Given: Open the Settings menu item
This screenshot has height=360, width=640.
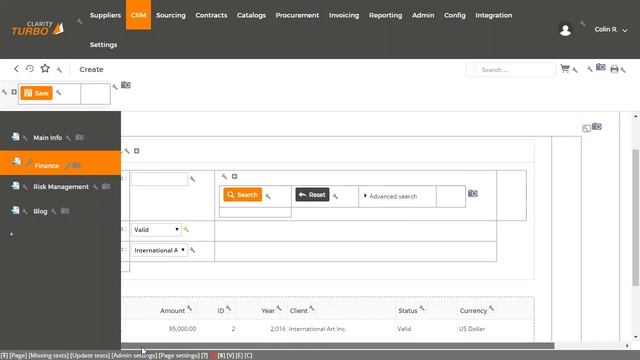Looking at the screenshot, I should pos(103,44).
